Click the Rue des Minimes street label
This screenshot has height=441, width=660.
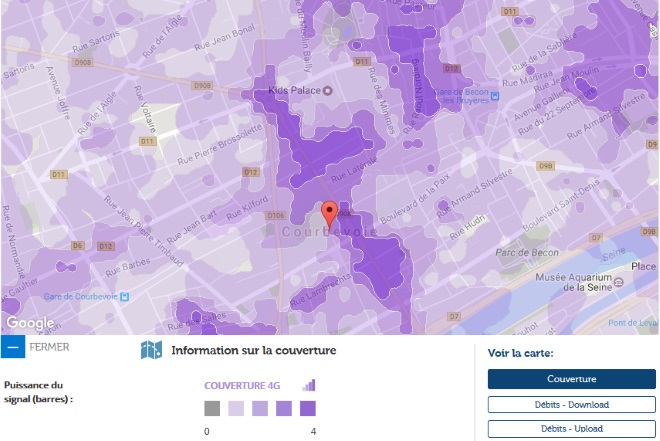(381, 101)
